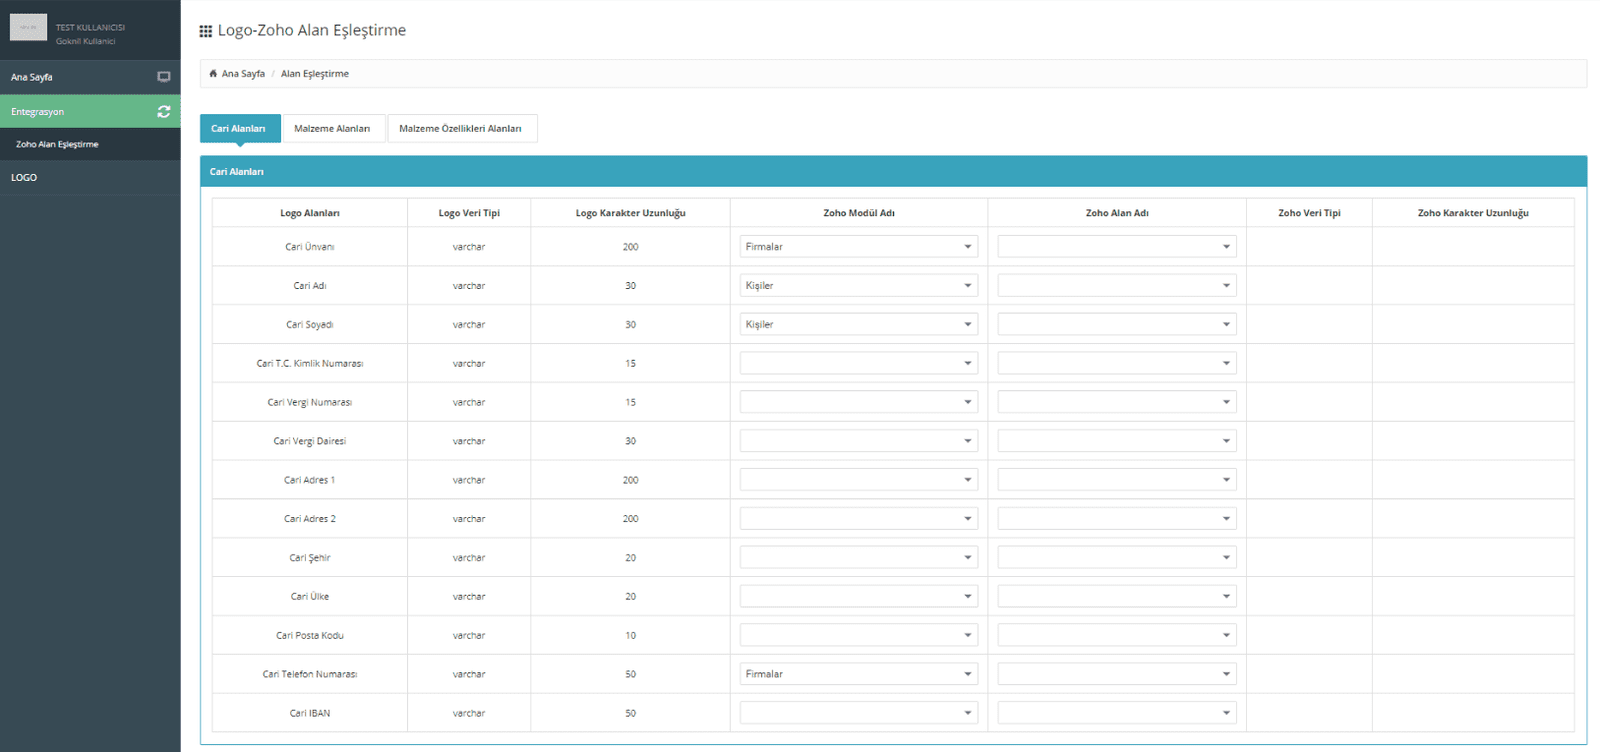Click the Cari Posta Kodu row label
The height and width of the screenshot is (752, 1600).
310,636
